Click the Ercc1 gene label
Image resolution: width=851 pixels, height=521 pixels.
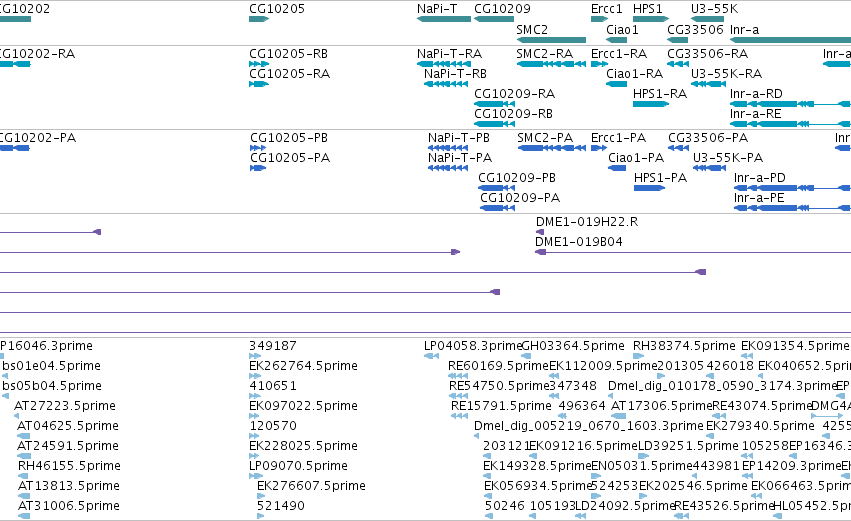606,9
